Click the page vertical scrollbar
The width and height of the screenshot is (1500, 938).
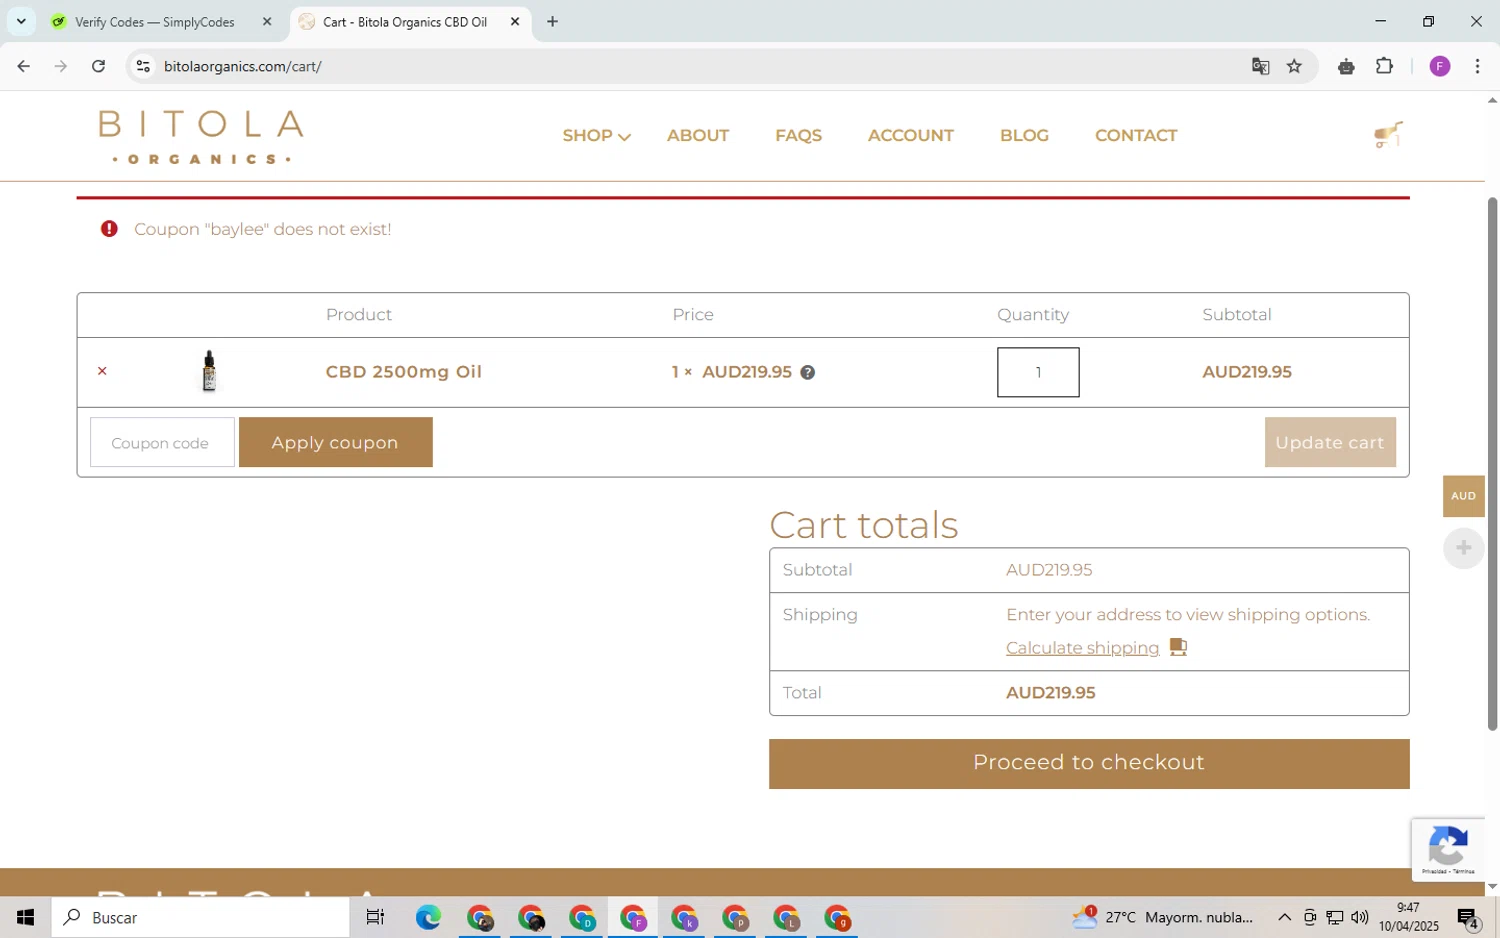pyautogui.click(x=1492, y=464)
